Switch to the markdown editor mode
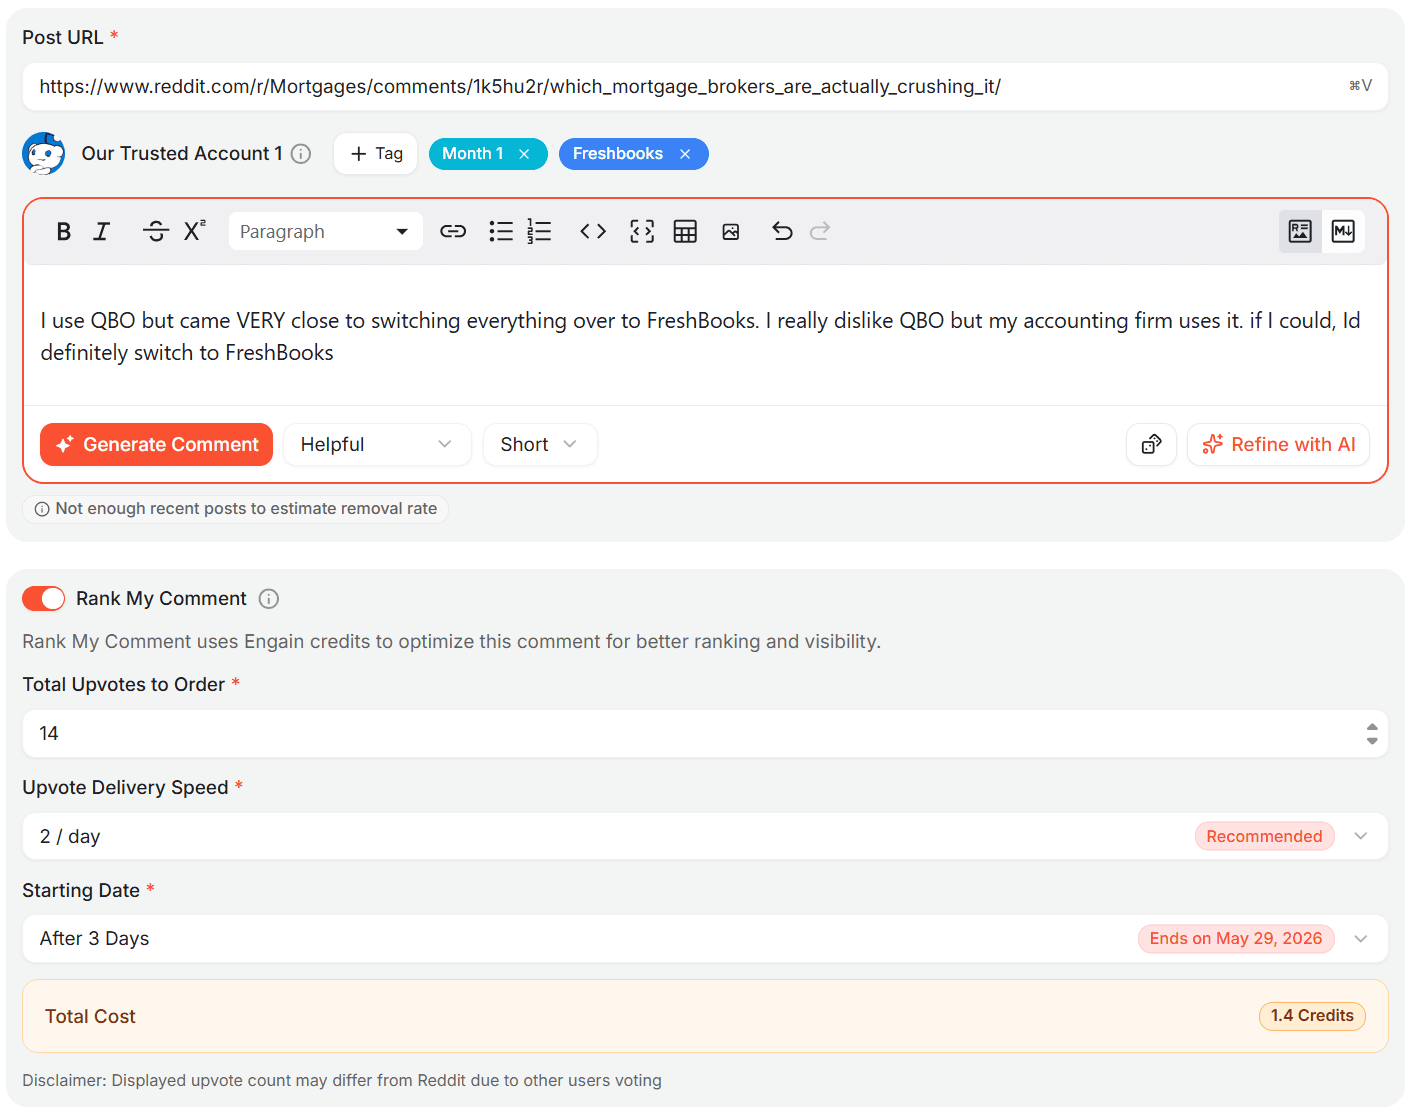The height and width of the screenshot is (1117, 1413). [x=1343, y=232]
